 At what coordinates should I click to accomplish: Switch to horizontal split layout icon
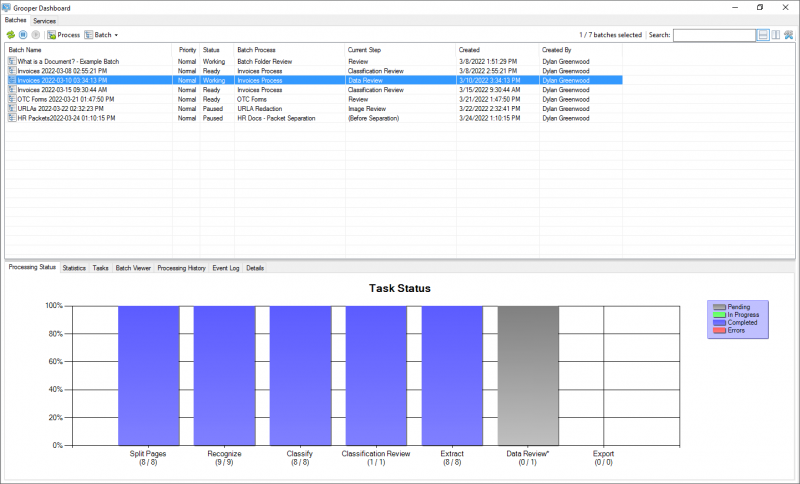(763, 35)
